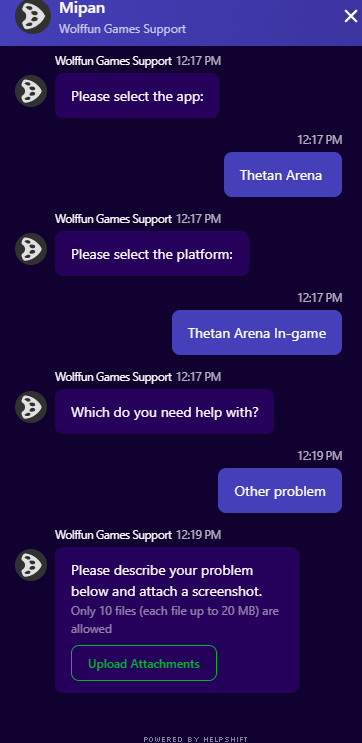Click the 'Mipan' title in the header
The width and height of the screenshot is (362, 743).
click(x=82, y=8)
